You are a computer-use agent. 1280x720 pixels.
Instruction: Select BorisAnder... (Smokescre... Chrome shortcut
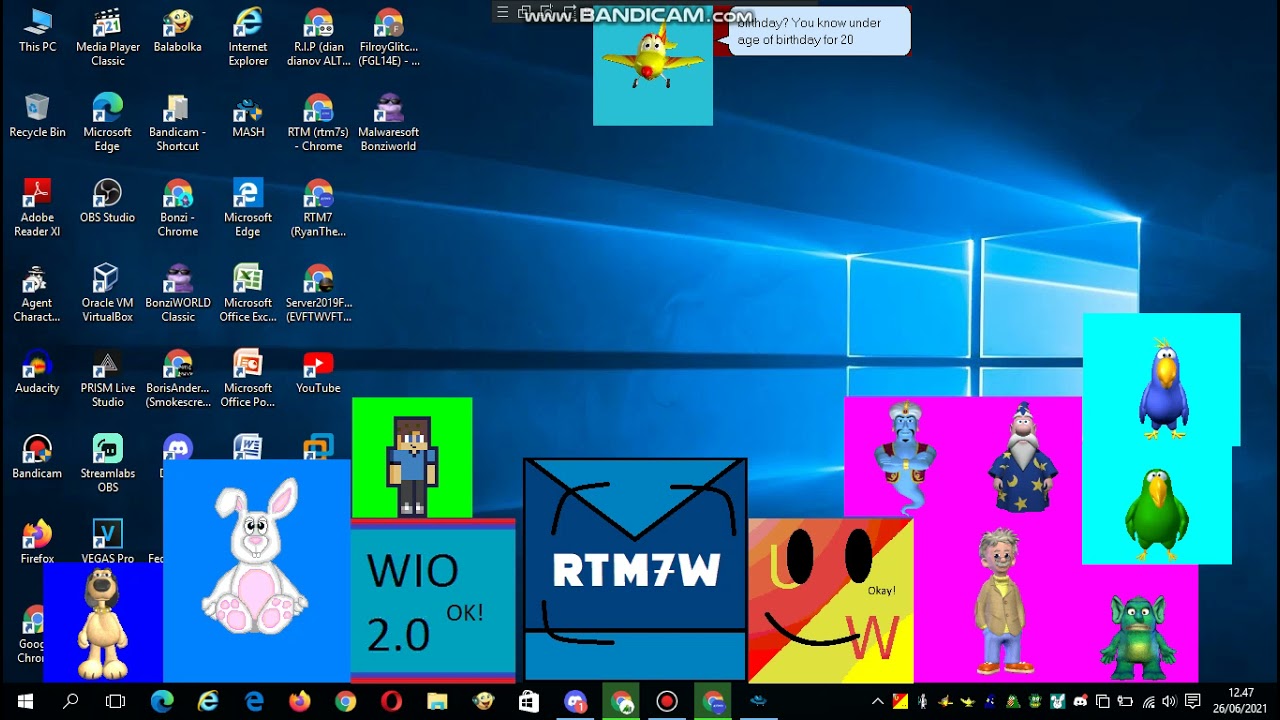(x=177, y=378)
